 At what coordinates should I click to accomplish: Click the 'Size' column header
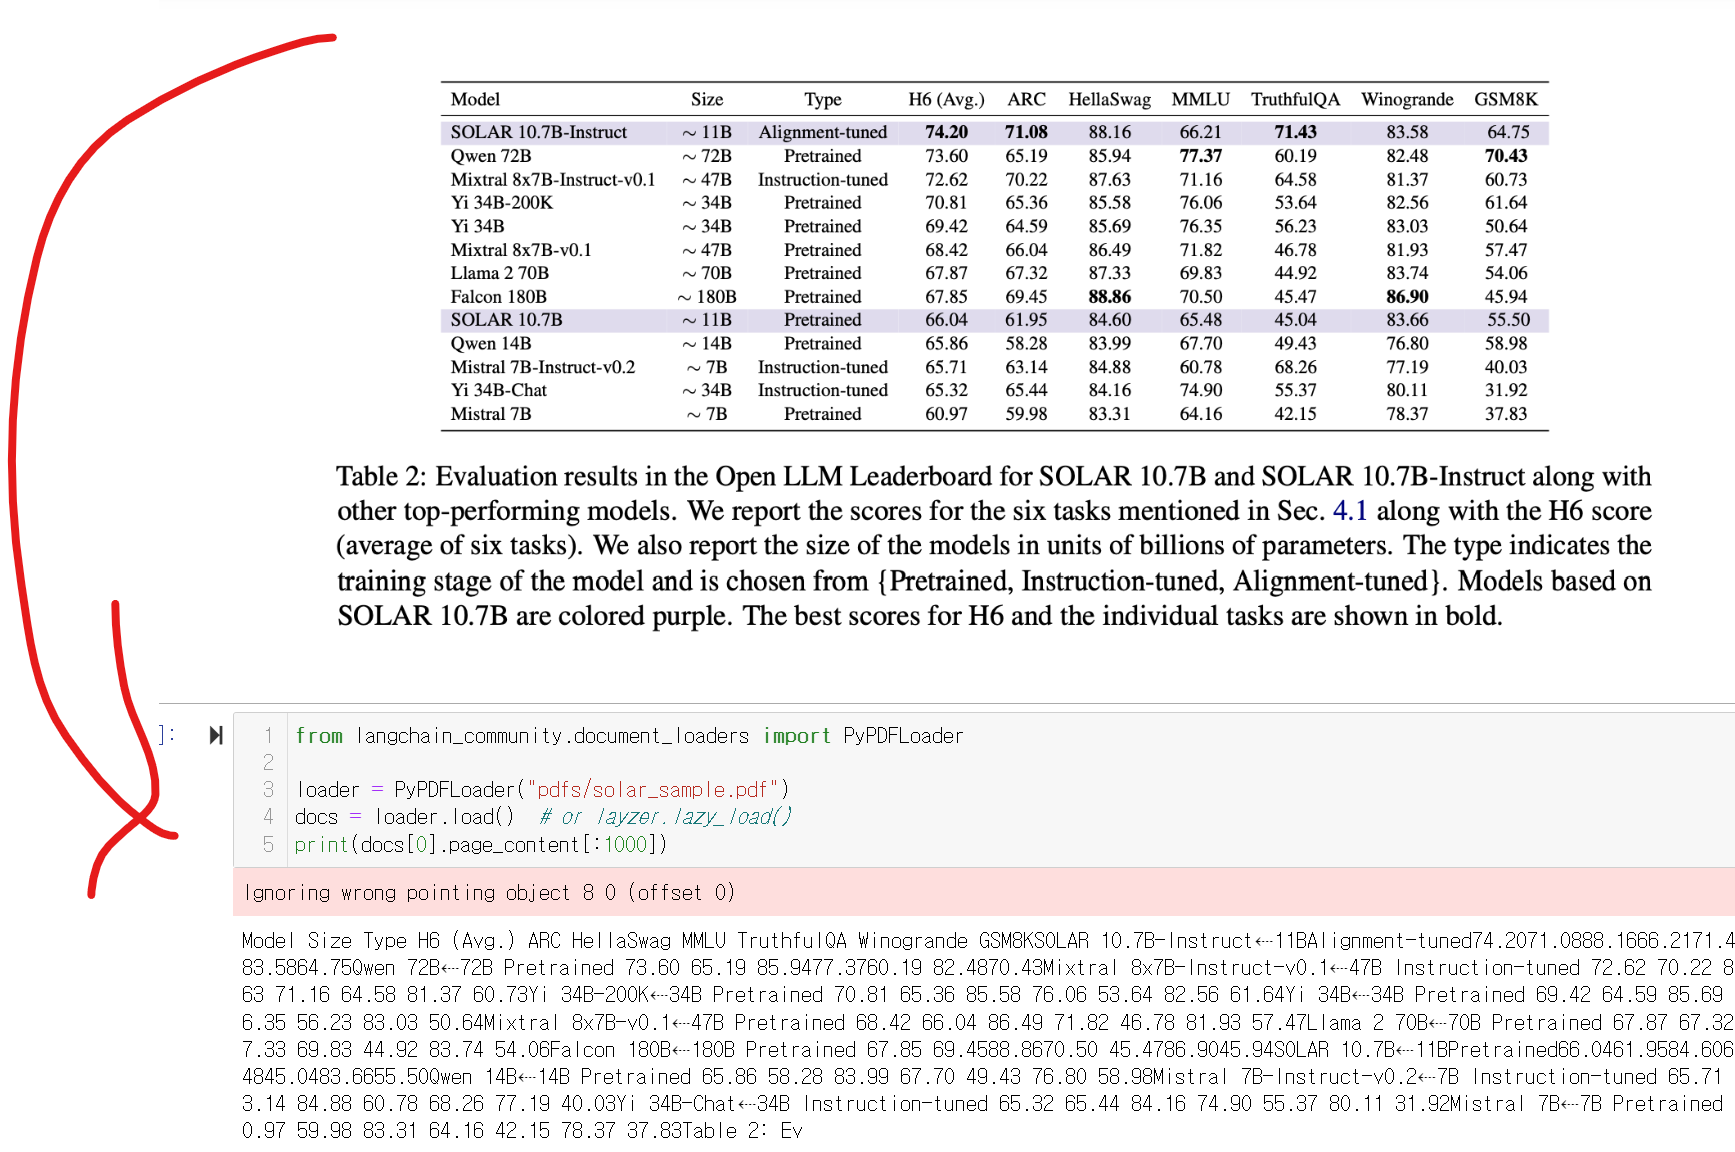click(x=706, y=99)
